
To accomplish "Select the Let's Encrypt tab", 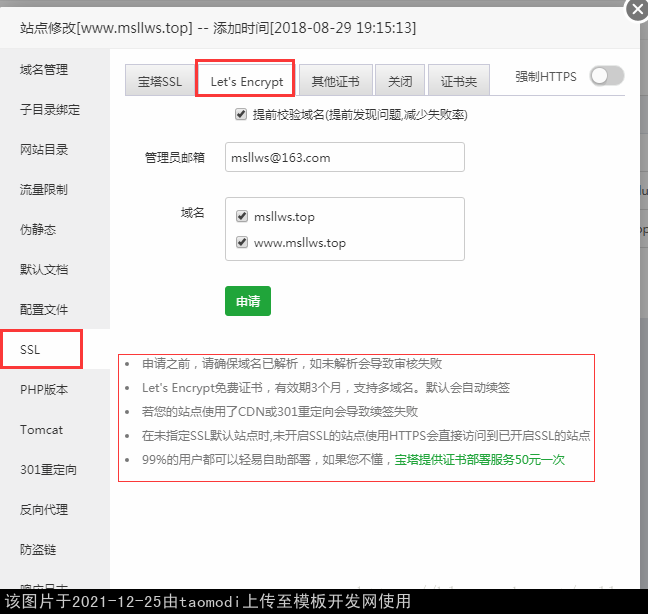I will [246, 82].
